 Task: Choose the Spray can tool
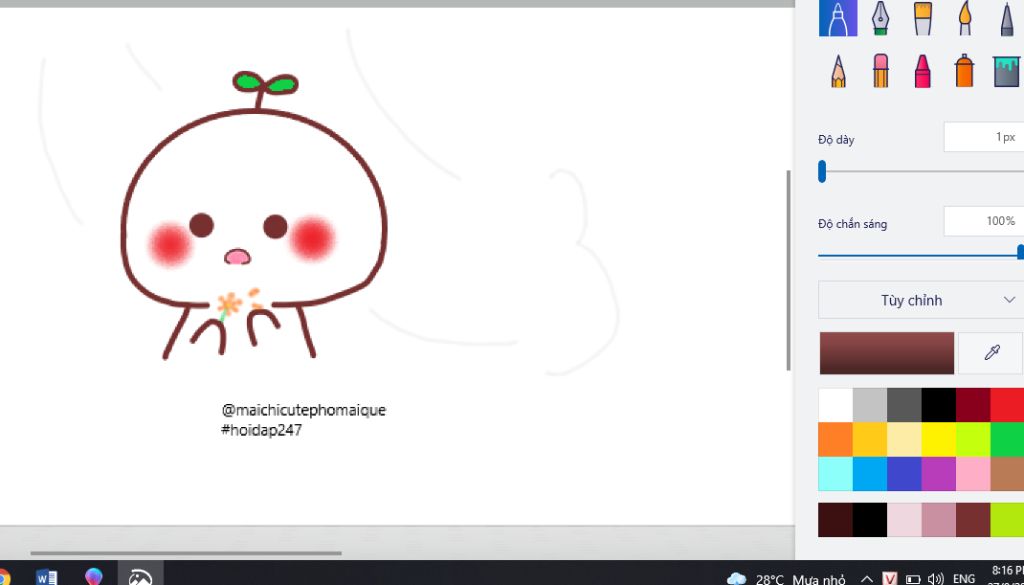pos(965,71)
